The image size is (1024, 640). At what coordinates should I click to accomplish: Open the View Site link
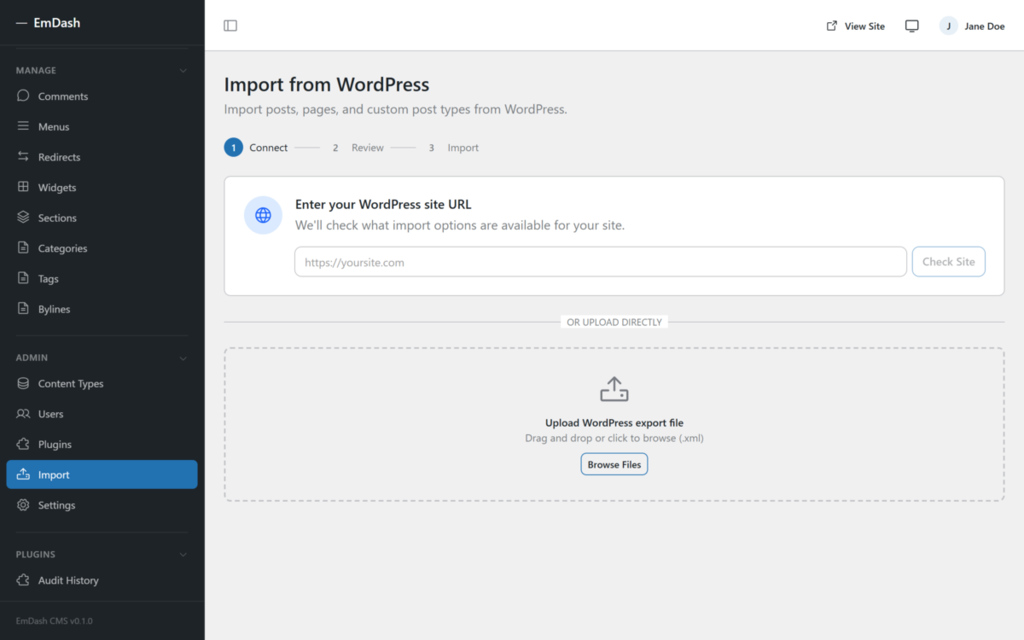[x=856, y=26]
